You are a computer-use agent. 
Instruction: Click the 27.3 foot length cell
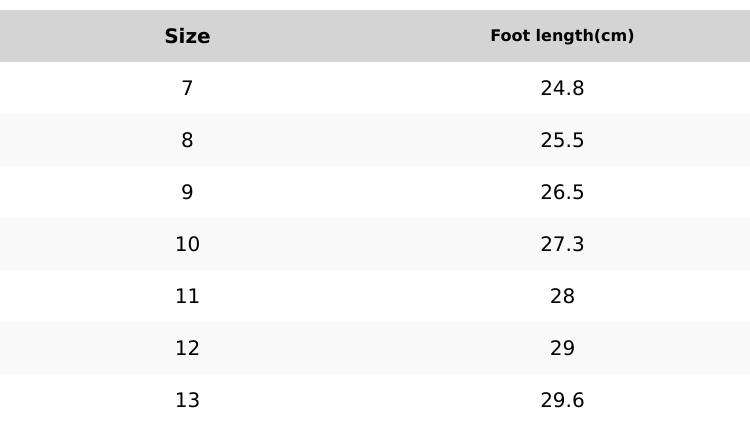point(562,244)
